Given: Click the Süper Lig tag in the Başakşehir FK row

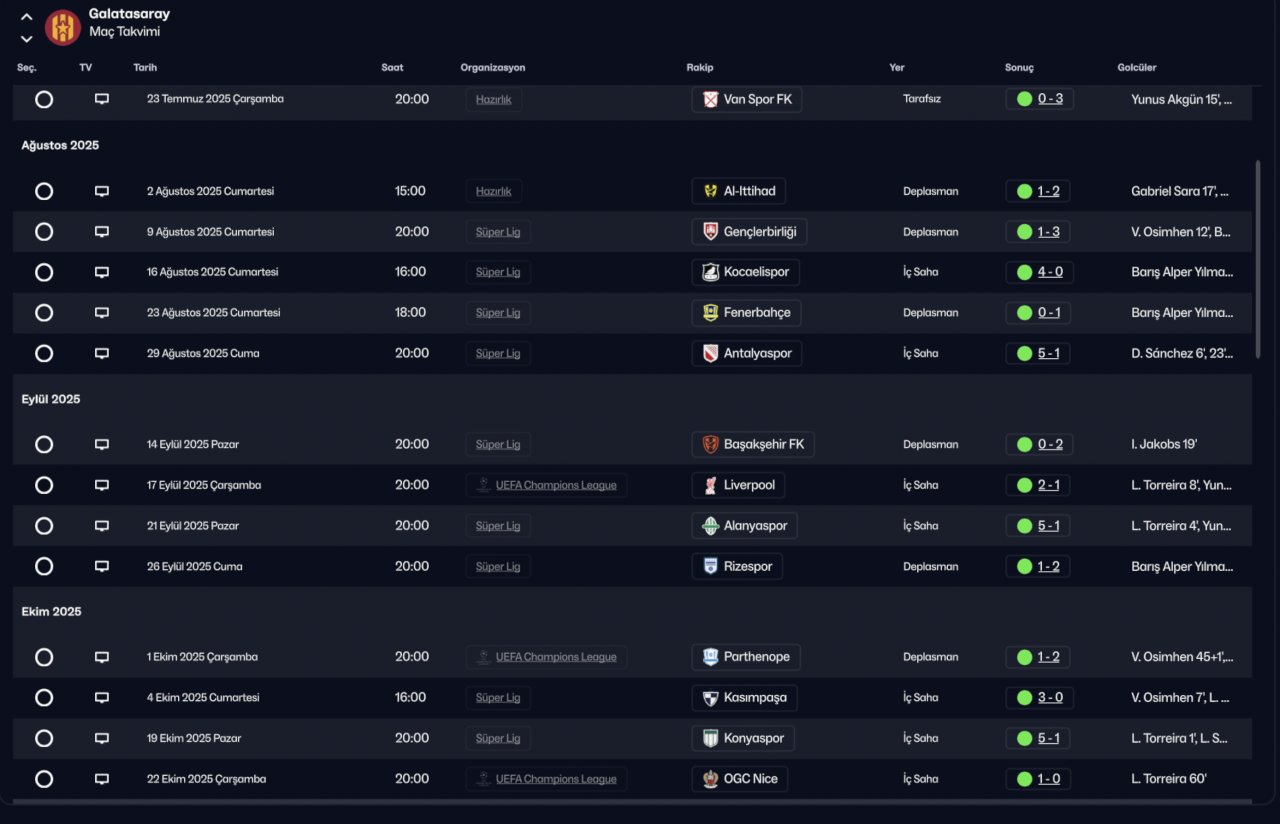Looking at the screenshot, I should (498, 444).
